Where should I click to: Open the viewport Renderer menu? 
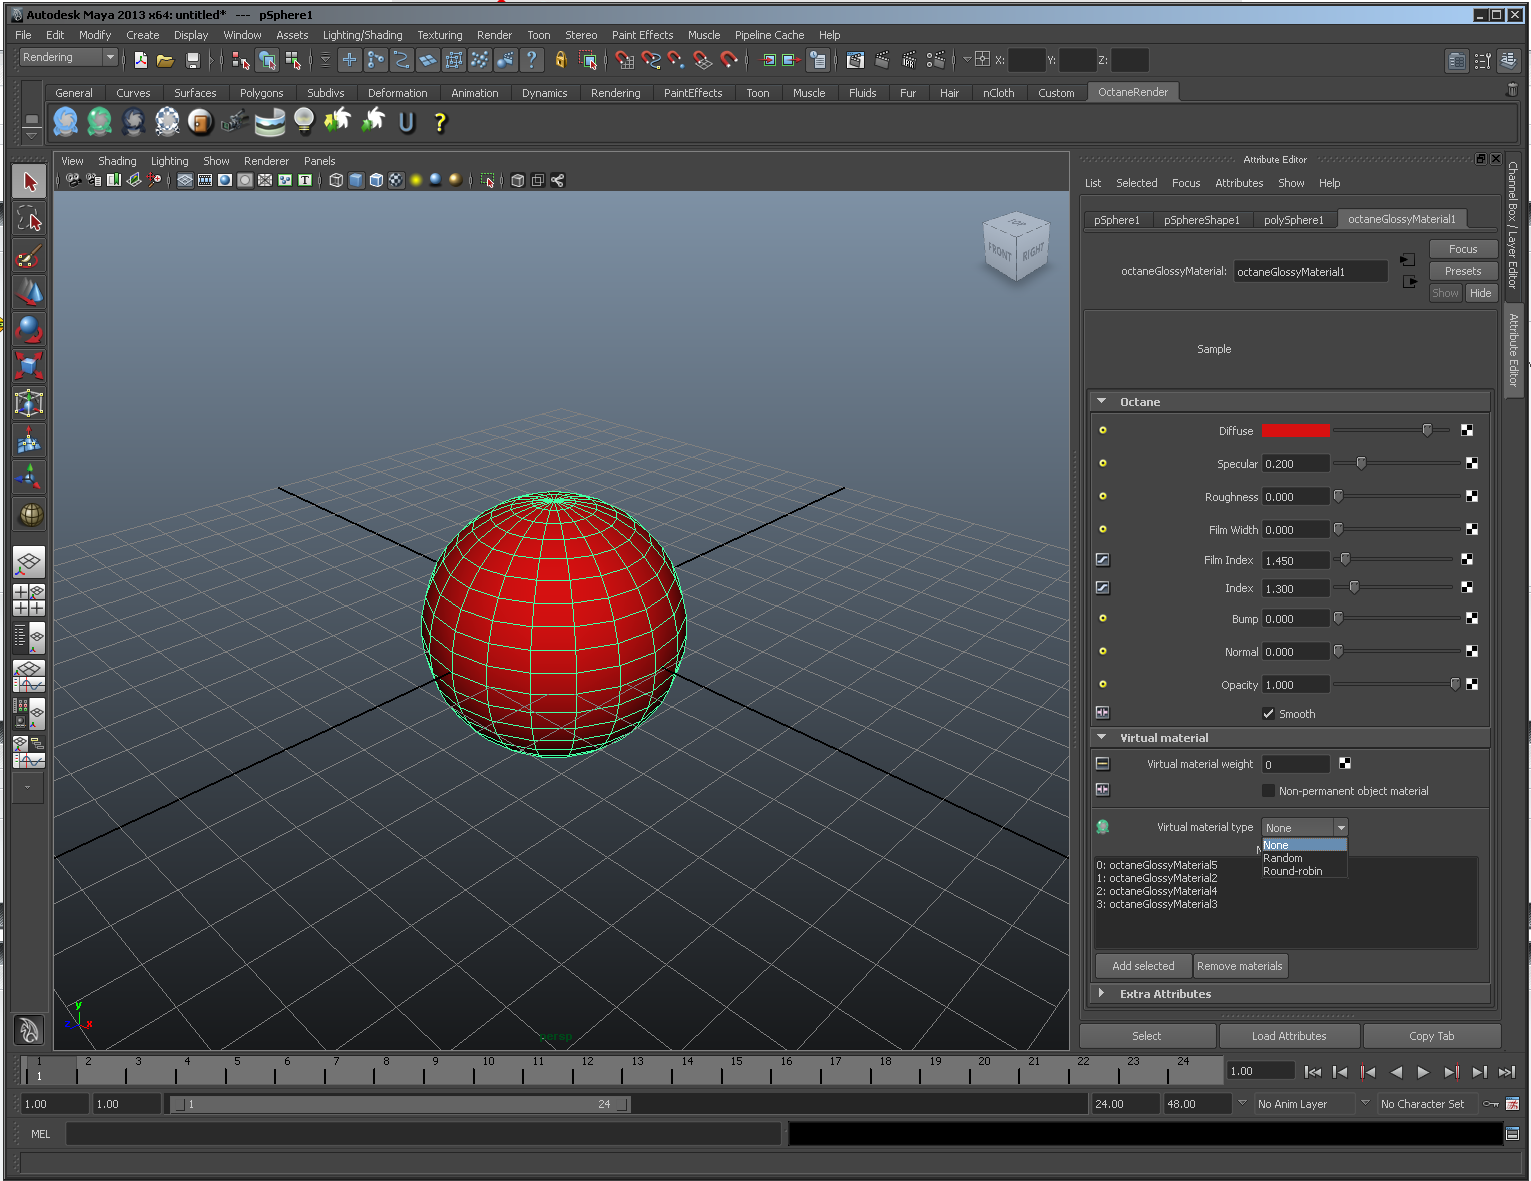click(x=266, y=161)
